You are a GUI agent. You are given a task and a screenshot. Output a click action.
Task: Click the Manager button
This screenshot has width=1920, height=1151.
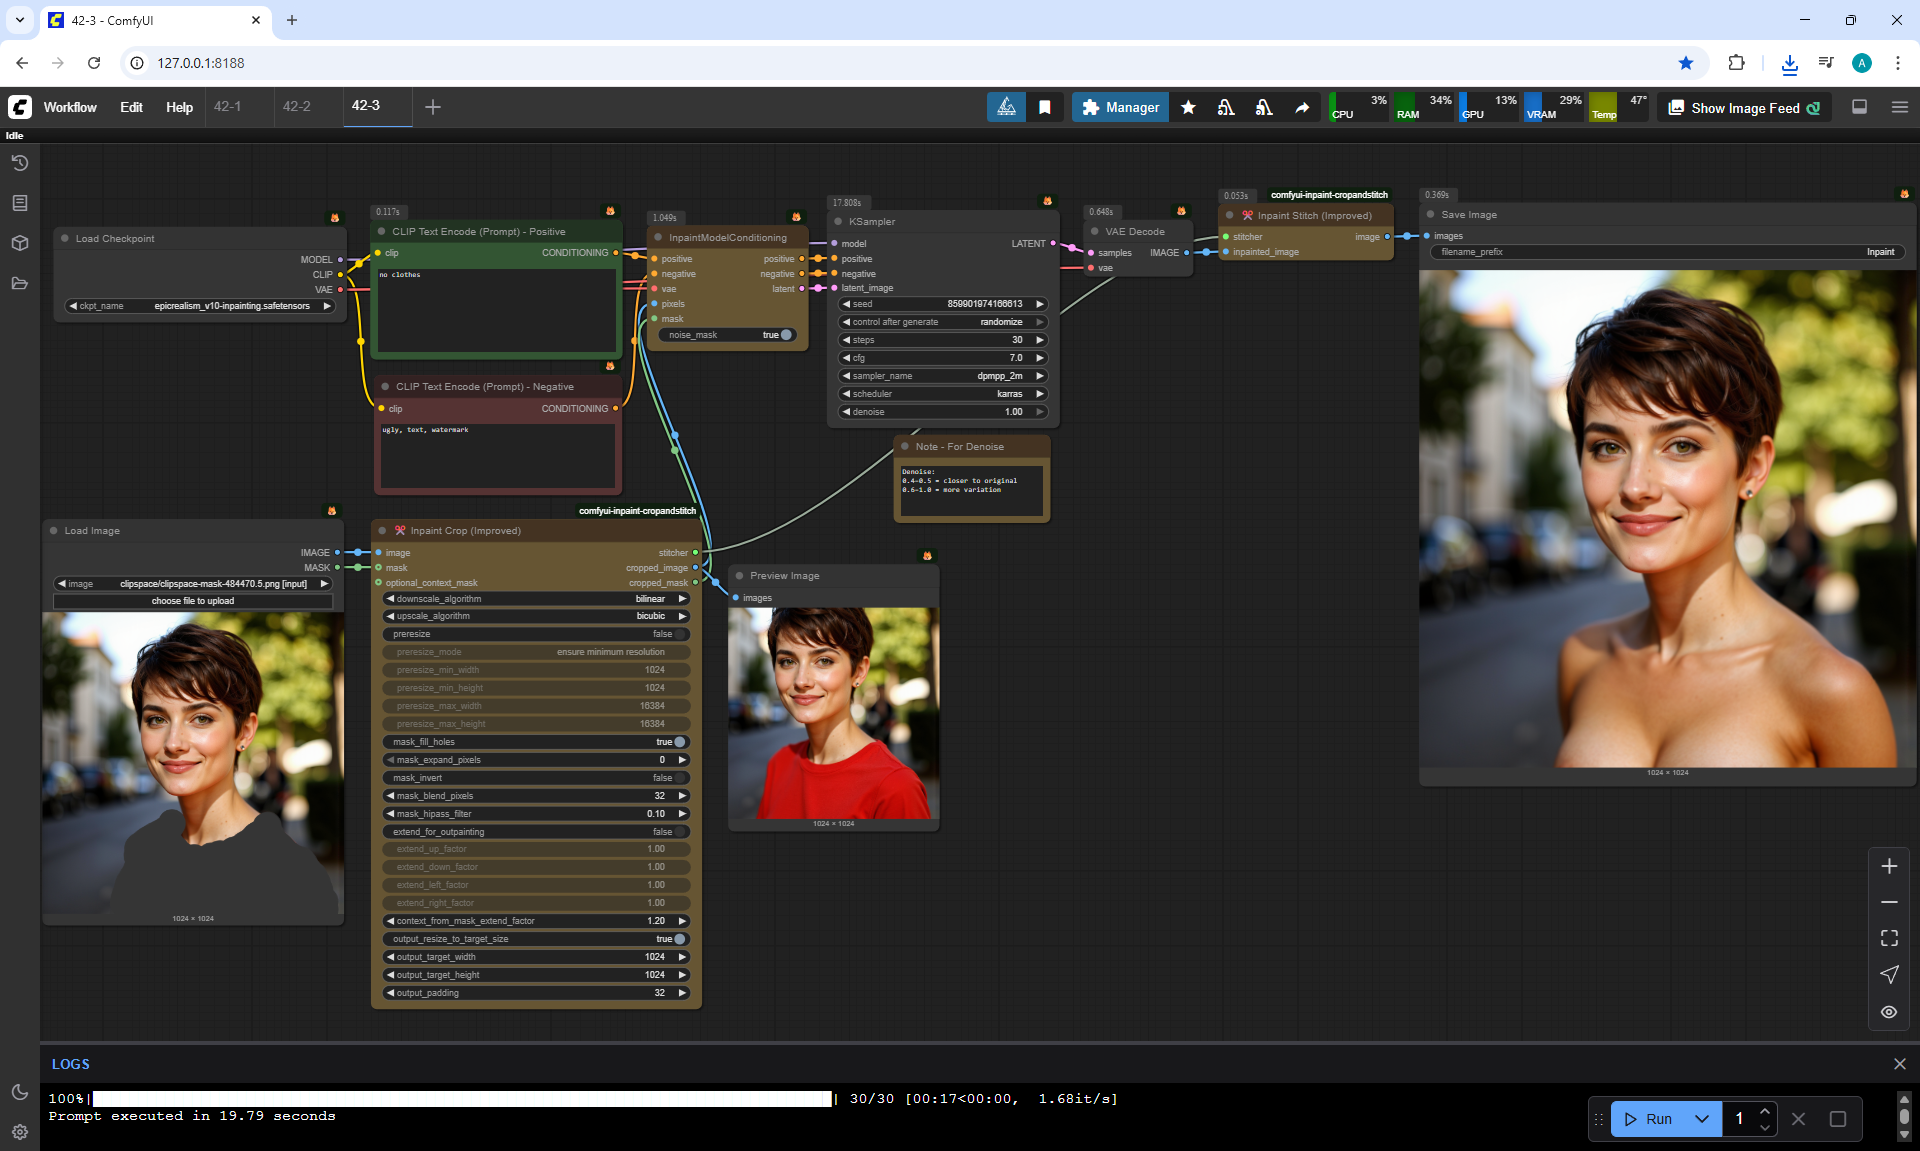point(1120,108)
